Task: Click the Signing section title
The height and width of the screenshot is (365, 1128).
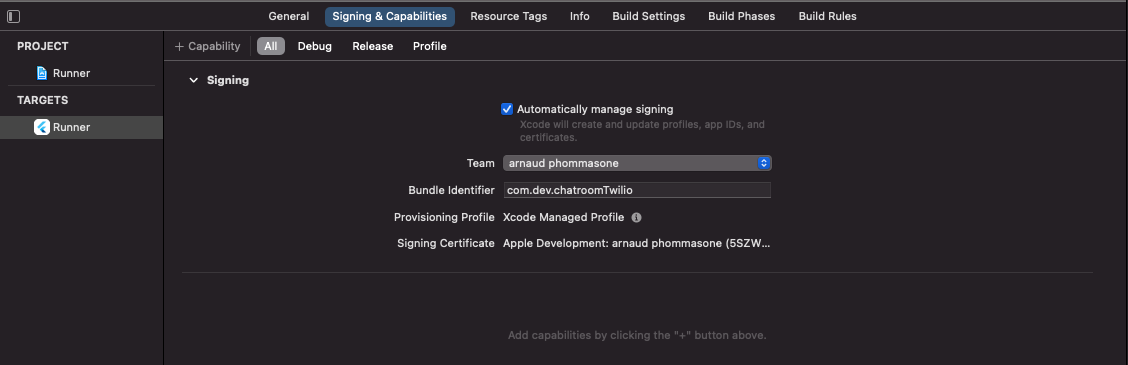Action: tap(228, 80)
